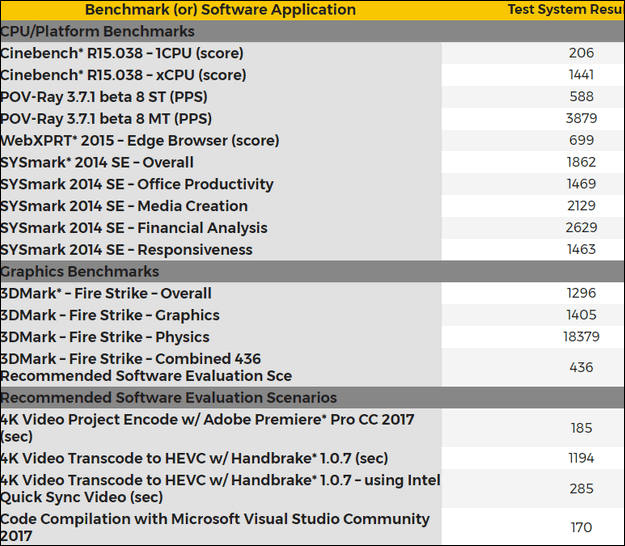
Task: Select the 'SYSmark 2014 SE – Financial Analysis' label
Action: pos(134,228)
